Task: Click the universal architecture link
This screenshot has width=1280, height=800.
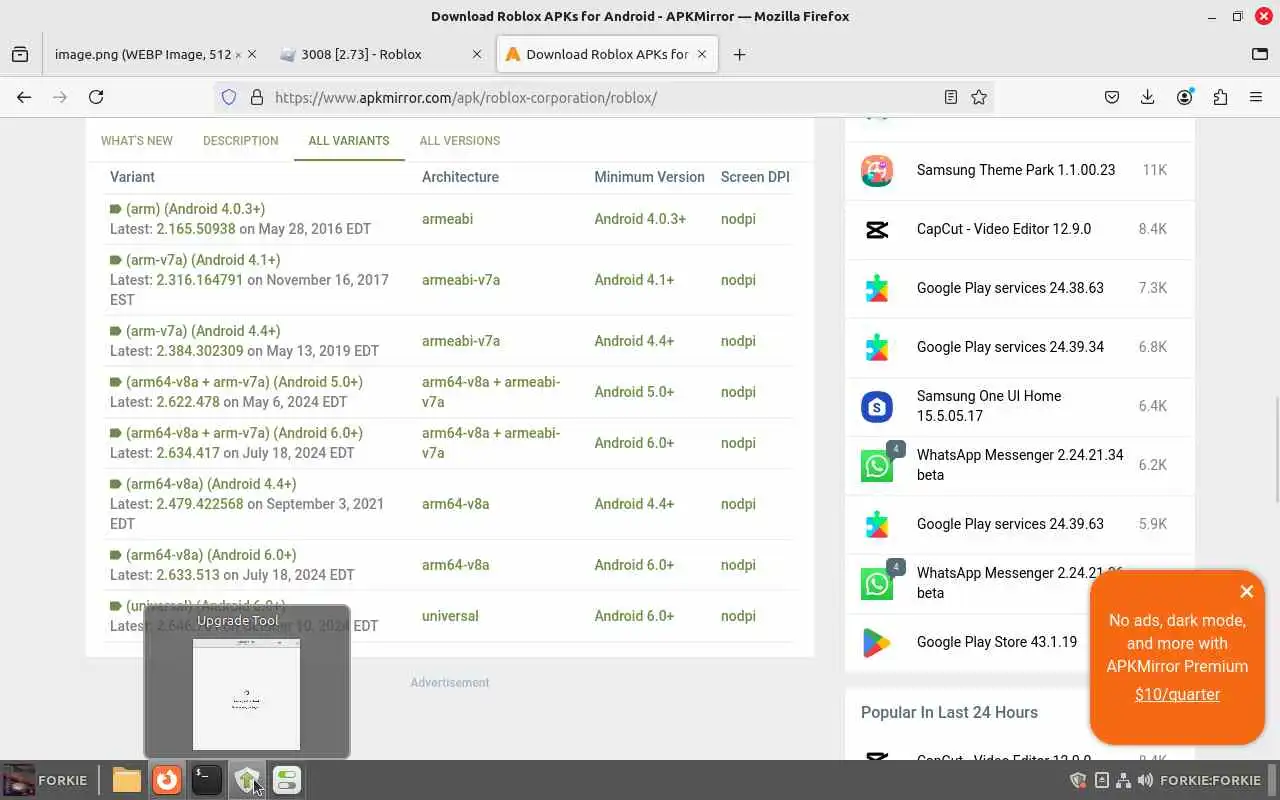Action: click(x=450, y=616)
